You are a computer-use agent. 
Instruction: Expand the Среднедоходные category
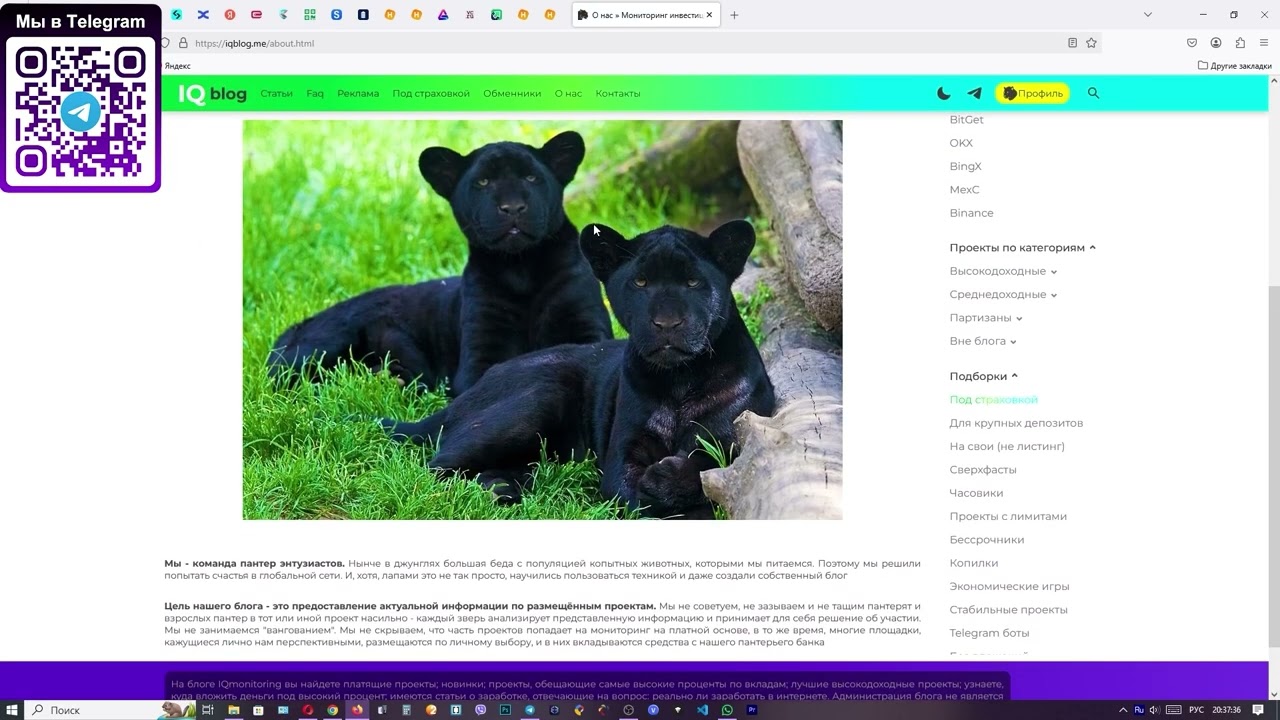[x=1003, y=294]
